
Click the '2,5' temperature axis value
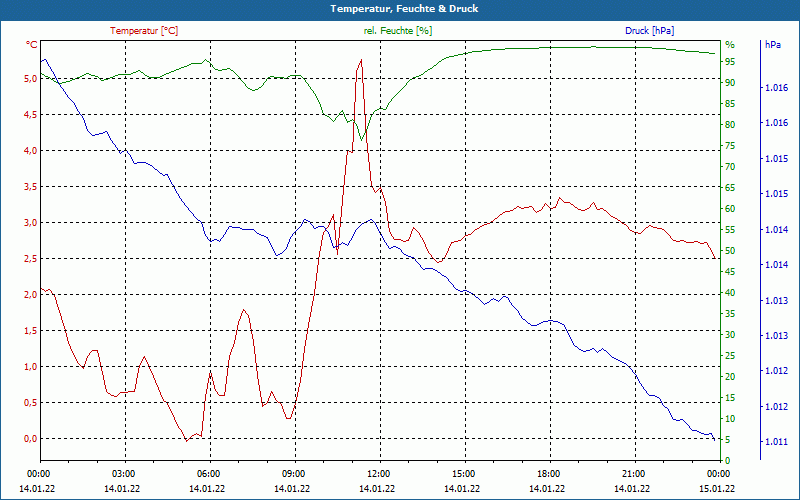click(x=31, y=259)
